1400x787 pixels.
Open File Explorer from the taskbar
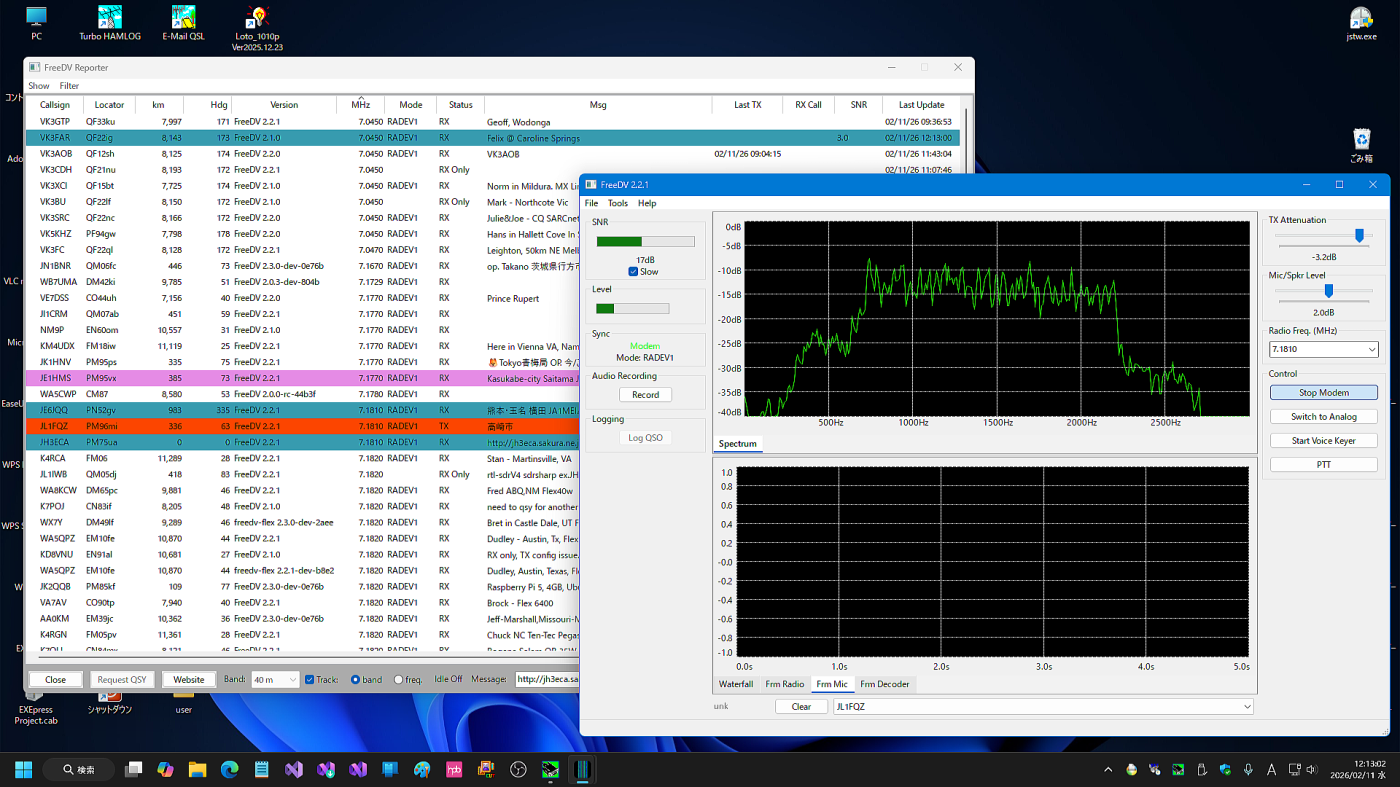pos(197,769)
